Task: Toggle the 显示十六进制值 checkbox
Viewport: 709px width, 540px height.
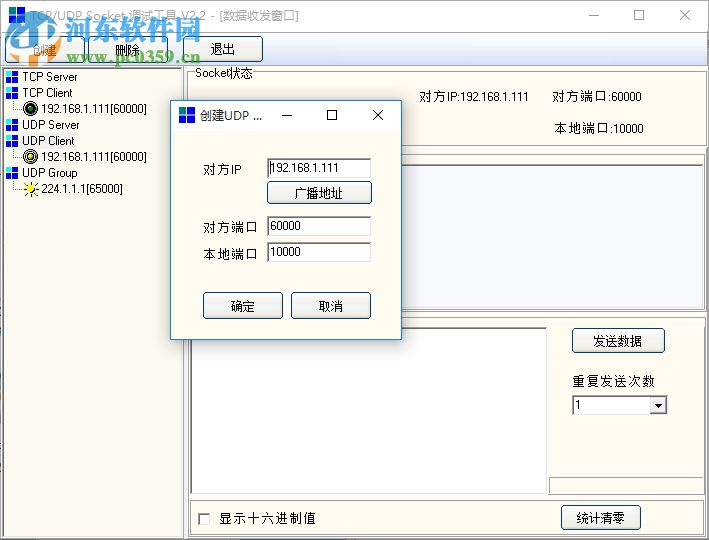Action: (x=204, y=518)
